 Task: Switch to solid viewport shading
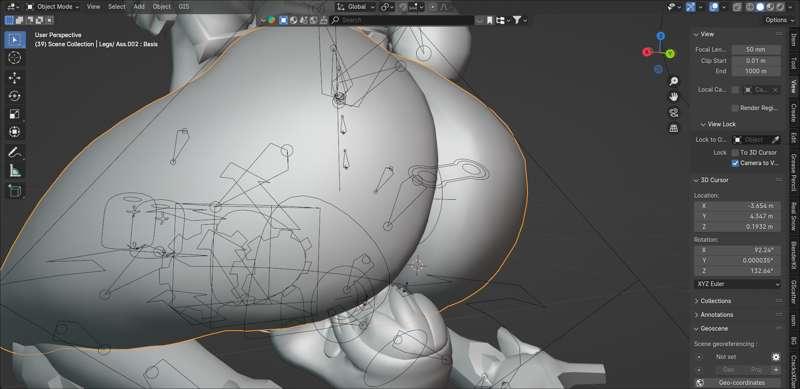click(x=760, y=7)
